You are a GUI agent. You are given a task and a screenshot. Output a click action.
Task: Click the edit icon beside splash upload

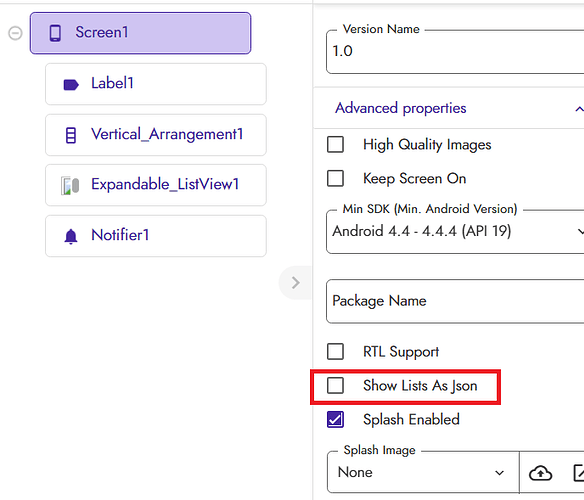(x=579, y=473)
